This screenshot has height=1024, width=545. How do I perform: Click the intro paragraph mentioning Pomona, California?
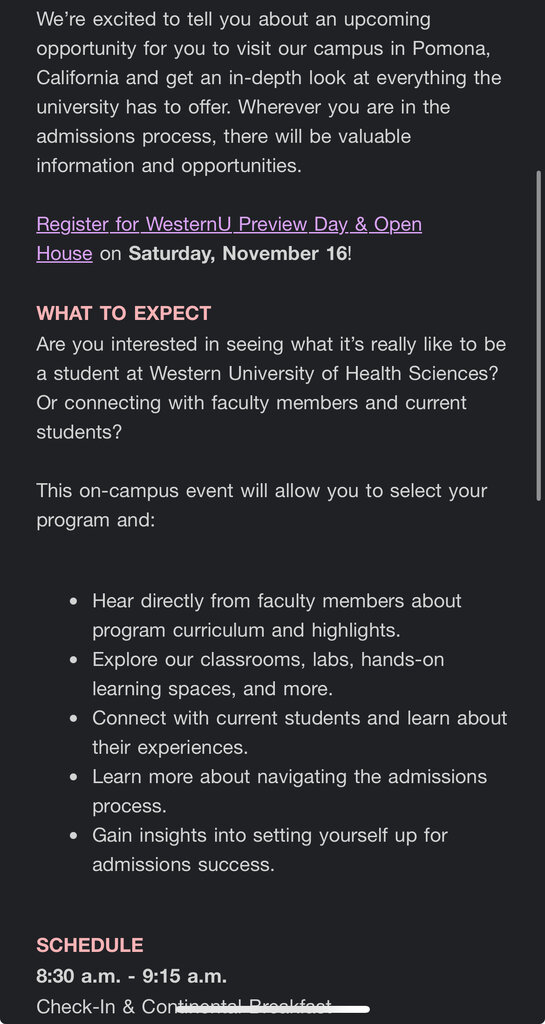[x=269, y=92]
